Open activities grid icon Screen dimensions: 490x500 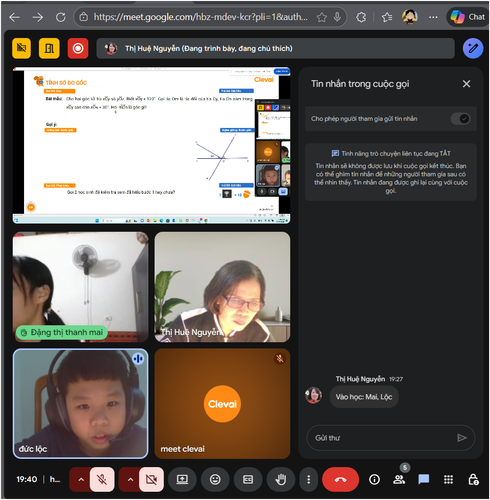pos(448,479)
